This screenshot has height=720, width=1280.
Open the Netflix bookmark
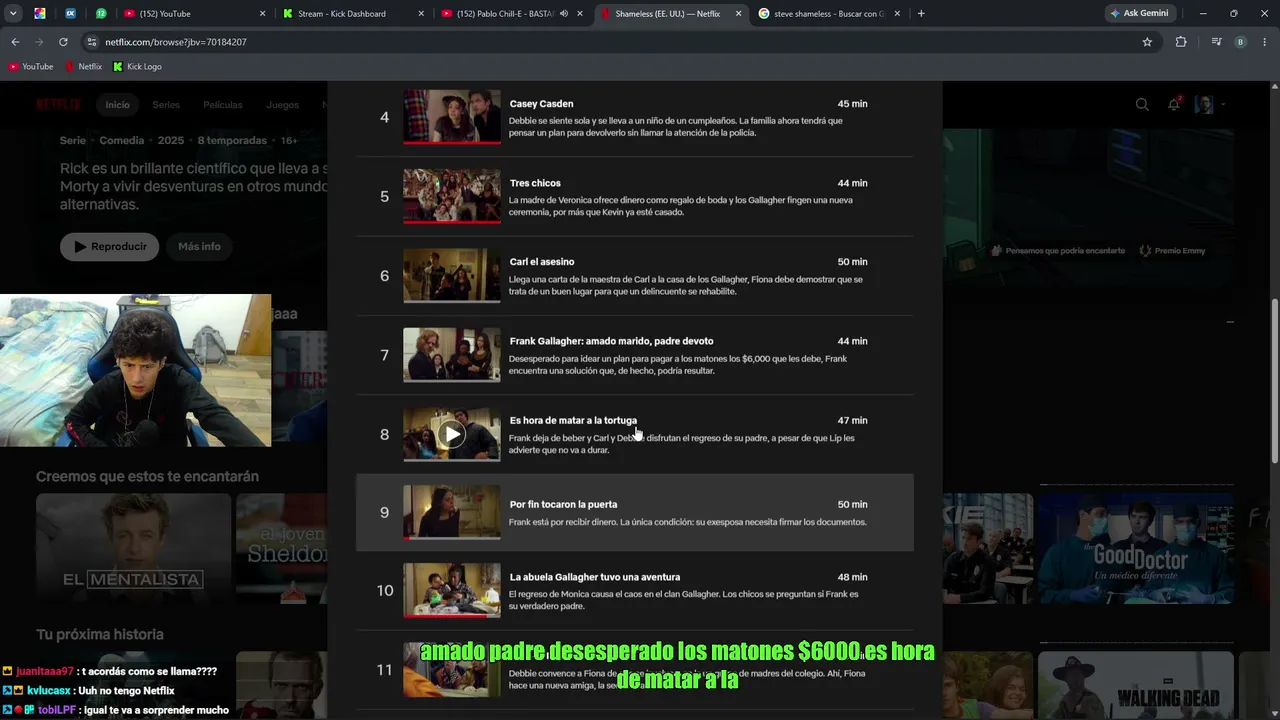pyautogui.click(x=83, y=67)
